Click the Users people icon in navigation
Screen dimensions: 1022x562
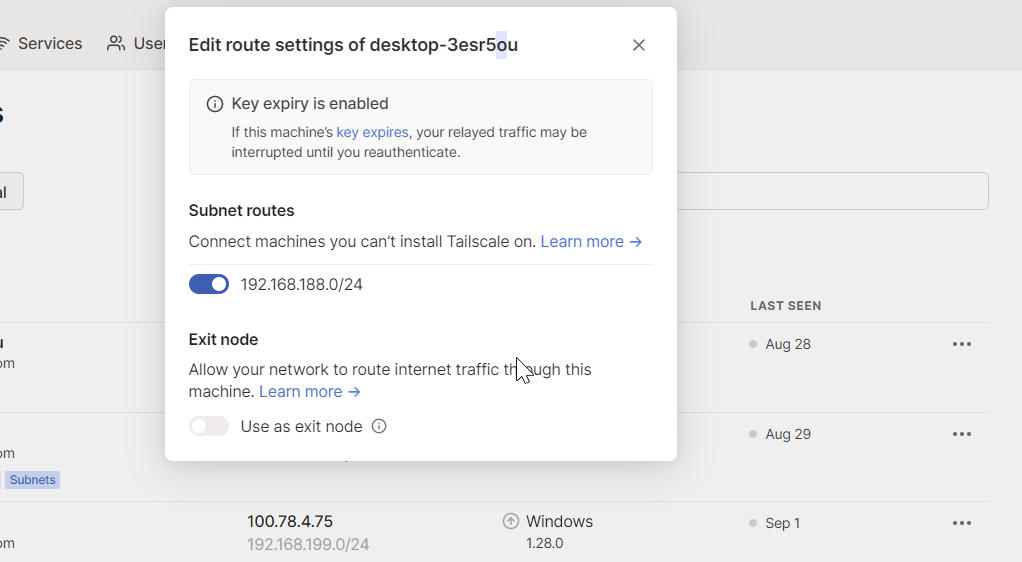pyautogui.click(x=117, y=44)
